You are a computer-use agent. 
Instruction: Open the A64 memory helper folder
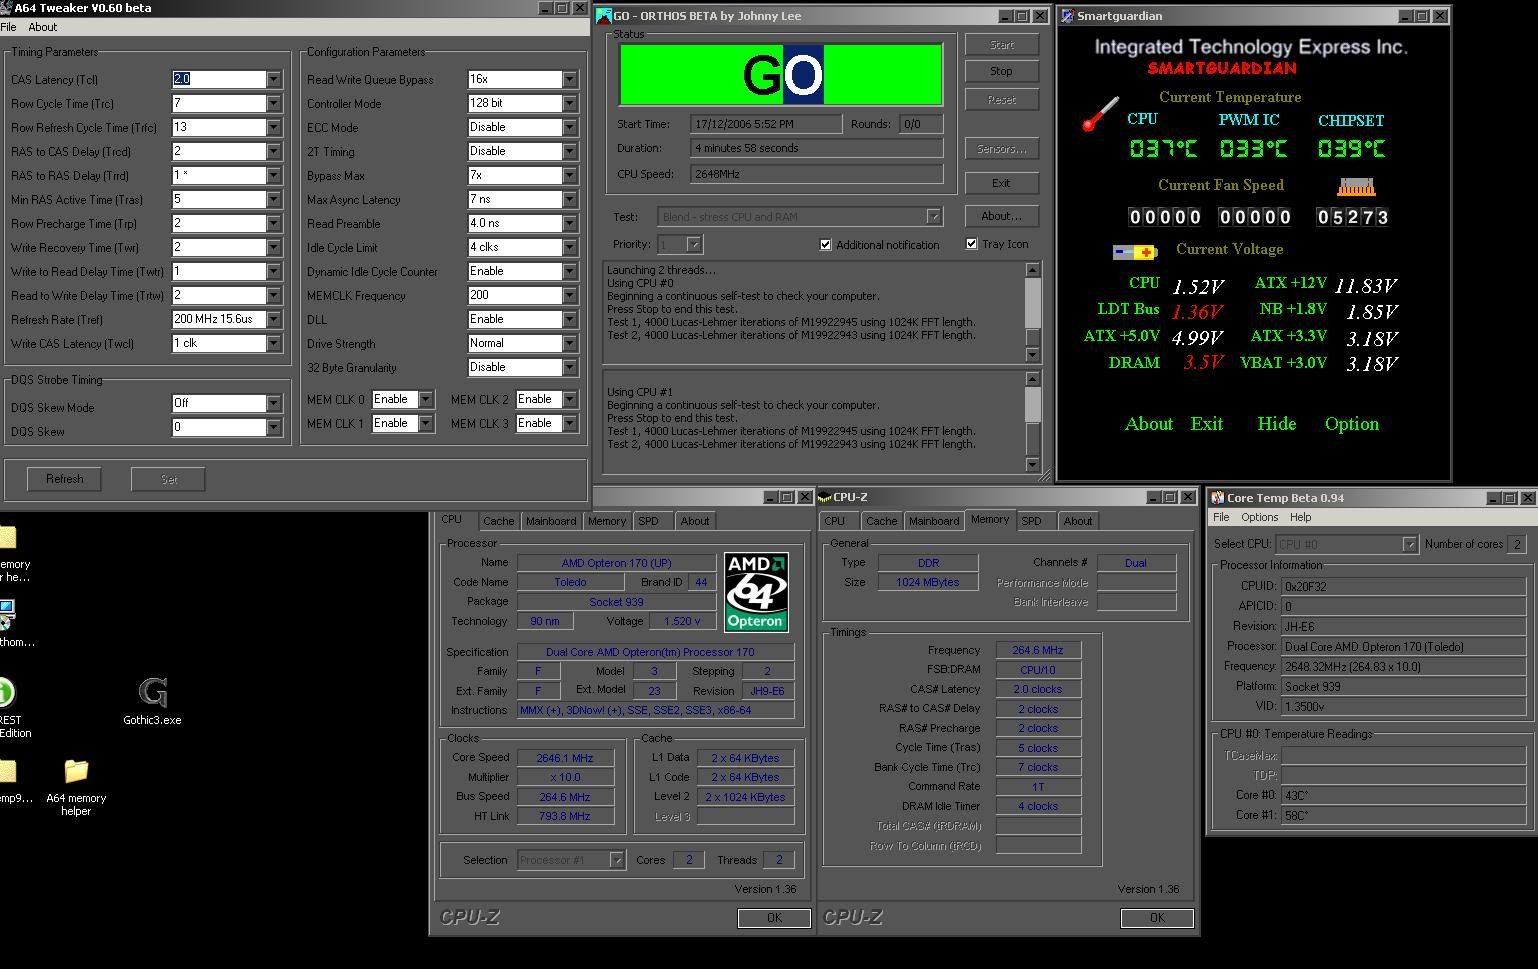(x=76, y=788)
